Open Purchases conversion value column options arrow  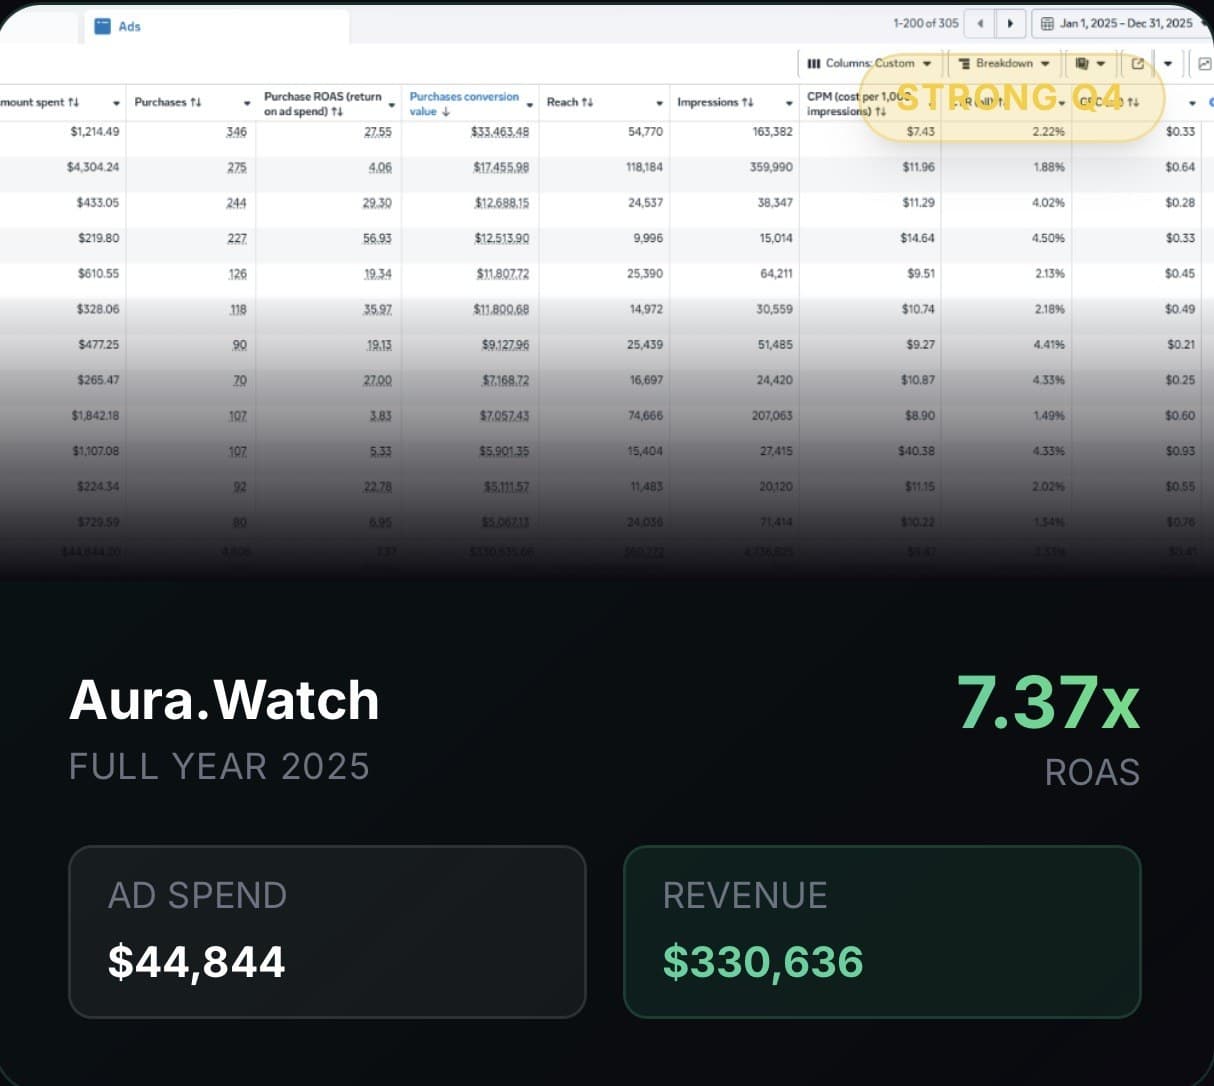tap(529, 104)
